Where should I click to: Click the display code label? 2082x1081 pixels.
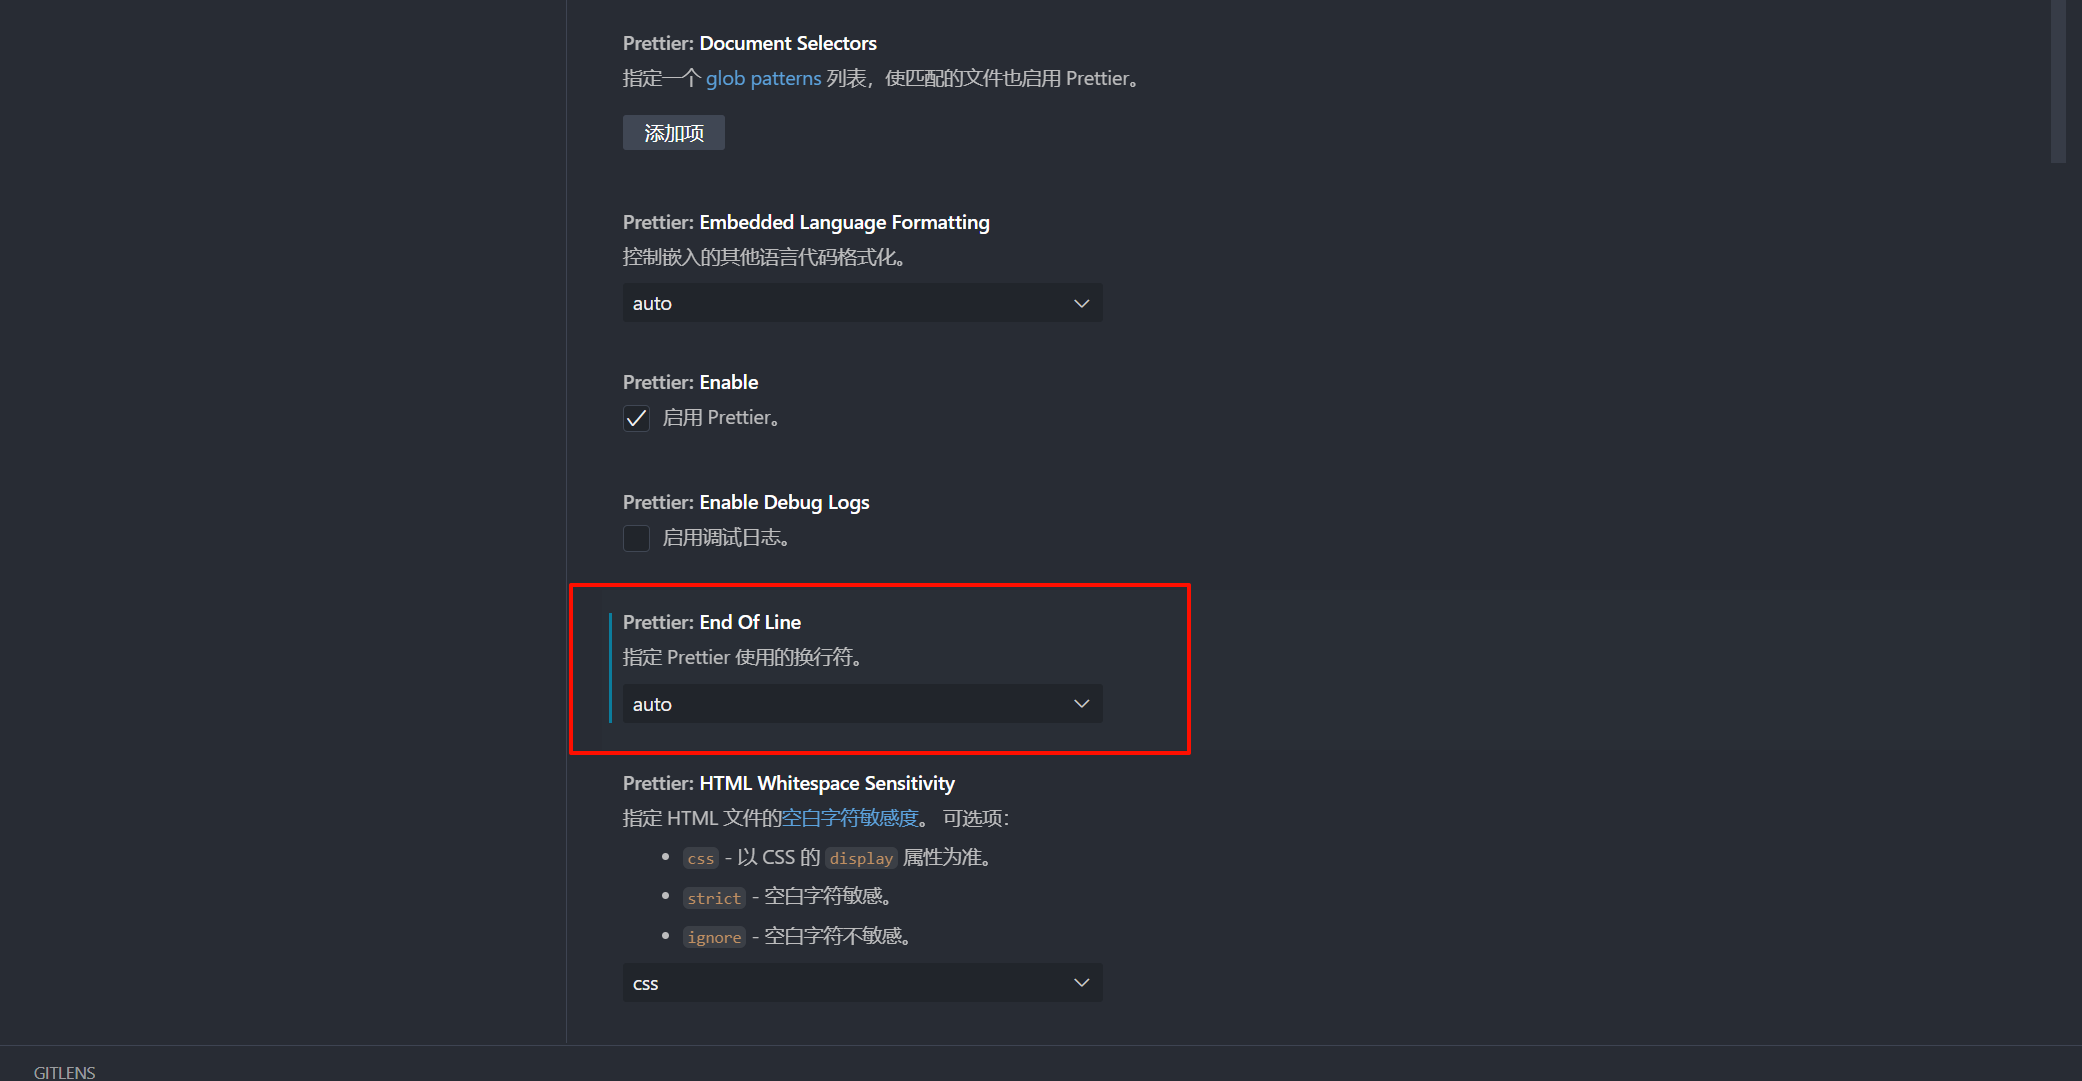click(x=860, y=858)
